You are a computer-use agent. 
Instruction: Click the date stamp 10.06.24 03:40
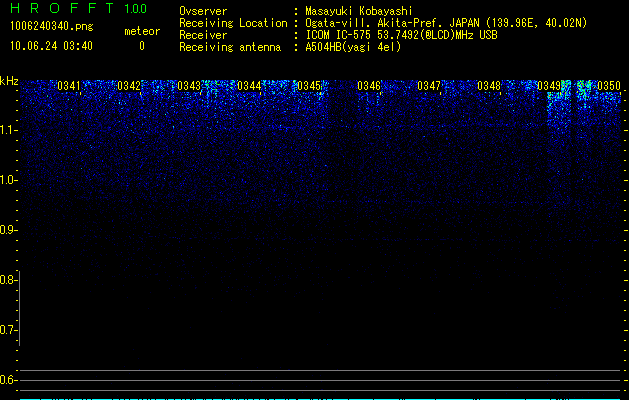(51, 46)
